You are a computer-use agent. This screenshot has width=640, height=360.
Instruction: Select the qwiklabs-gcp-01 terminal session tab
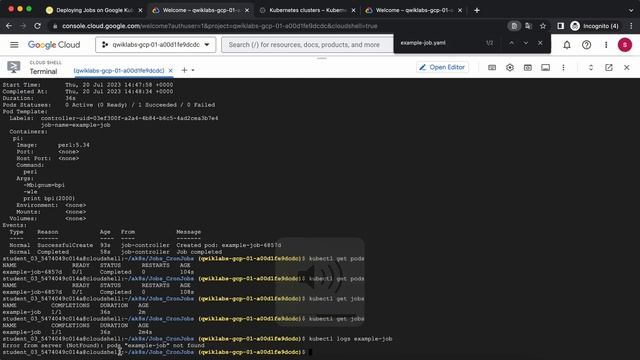(x=119, y=71)
